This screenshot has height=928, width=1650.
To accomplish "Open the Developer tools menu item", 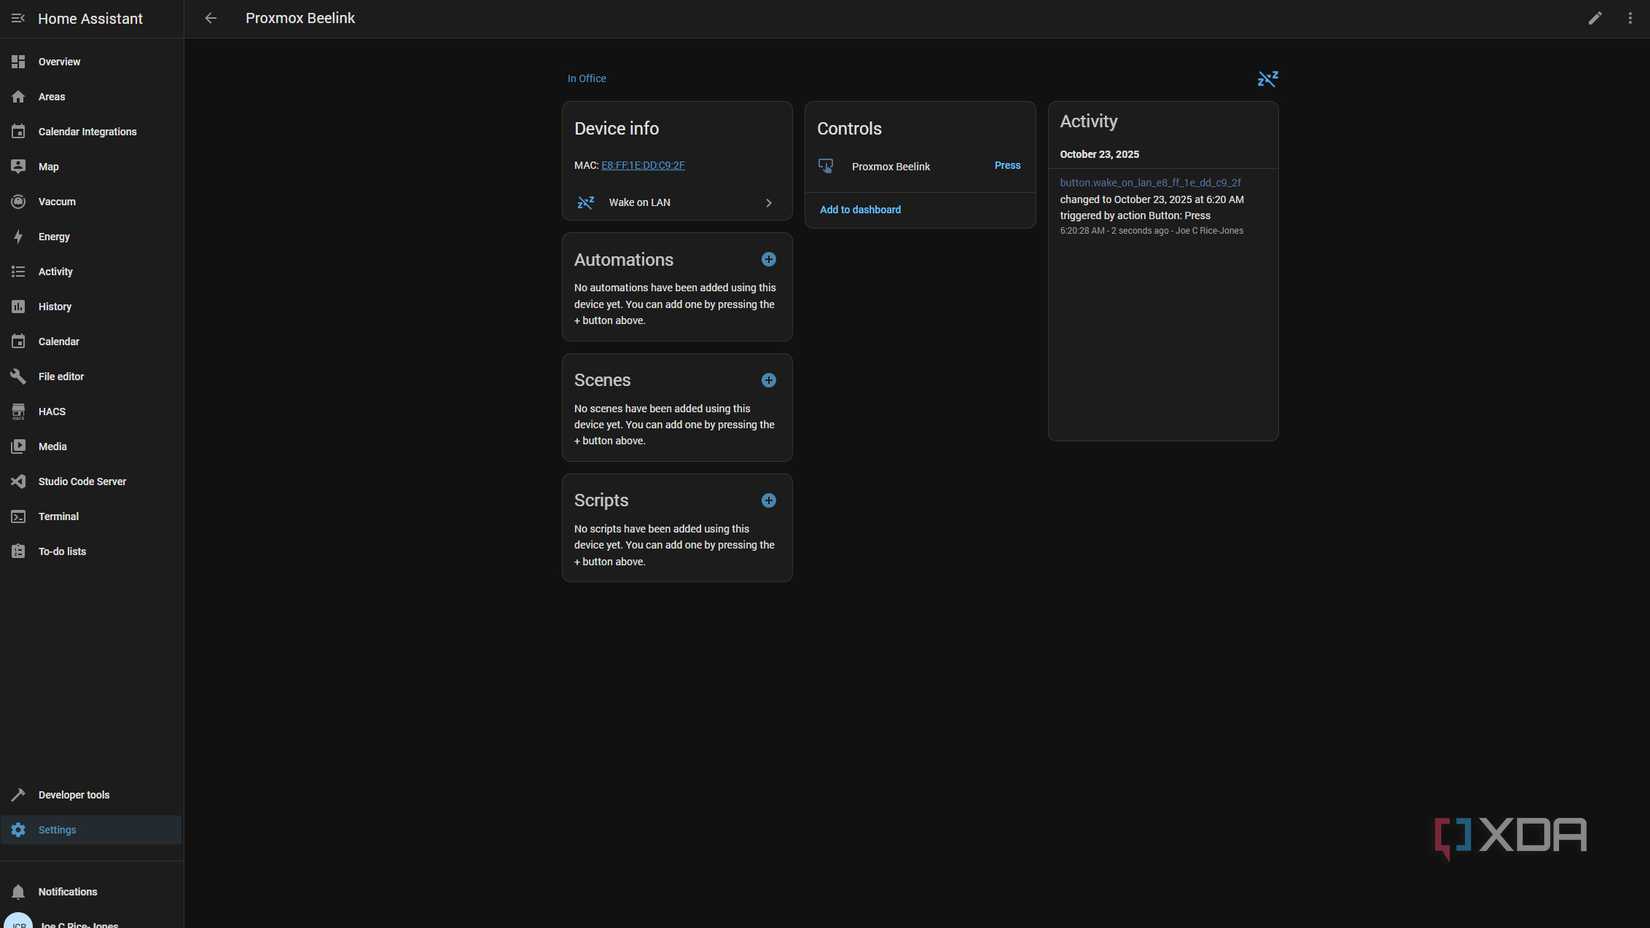I will (91, 795).
